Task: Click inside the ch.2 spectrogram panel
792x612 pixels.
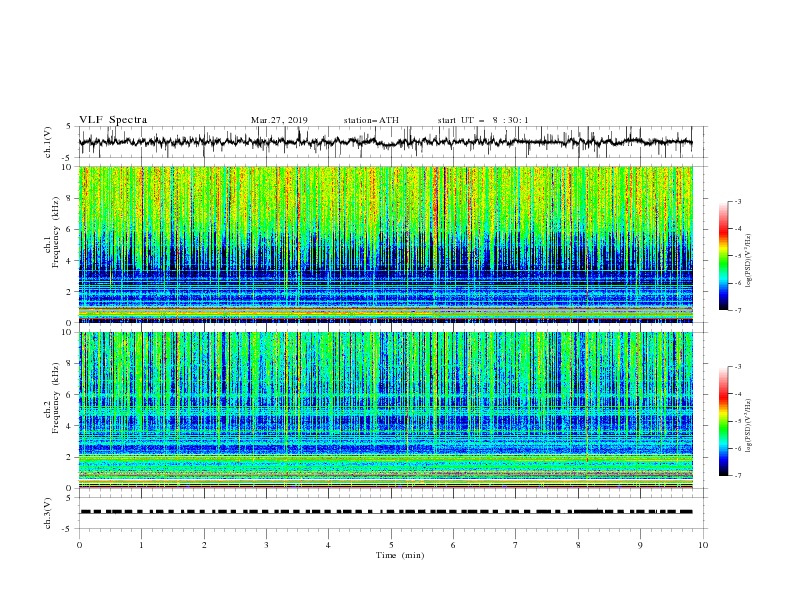Action: [385, 410]
